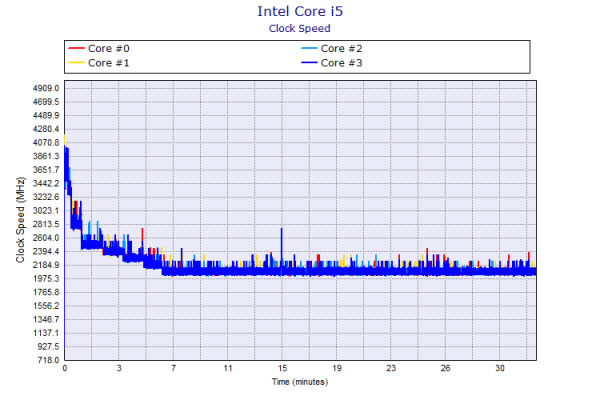600x400 pixels.
Task: Click the 1765.8 y-axis value
Action: (x=46, y=292)
